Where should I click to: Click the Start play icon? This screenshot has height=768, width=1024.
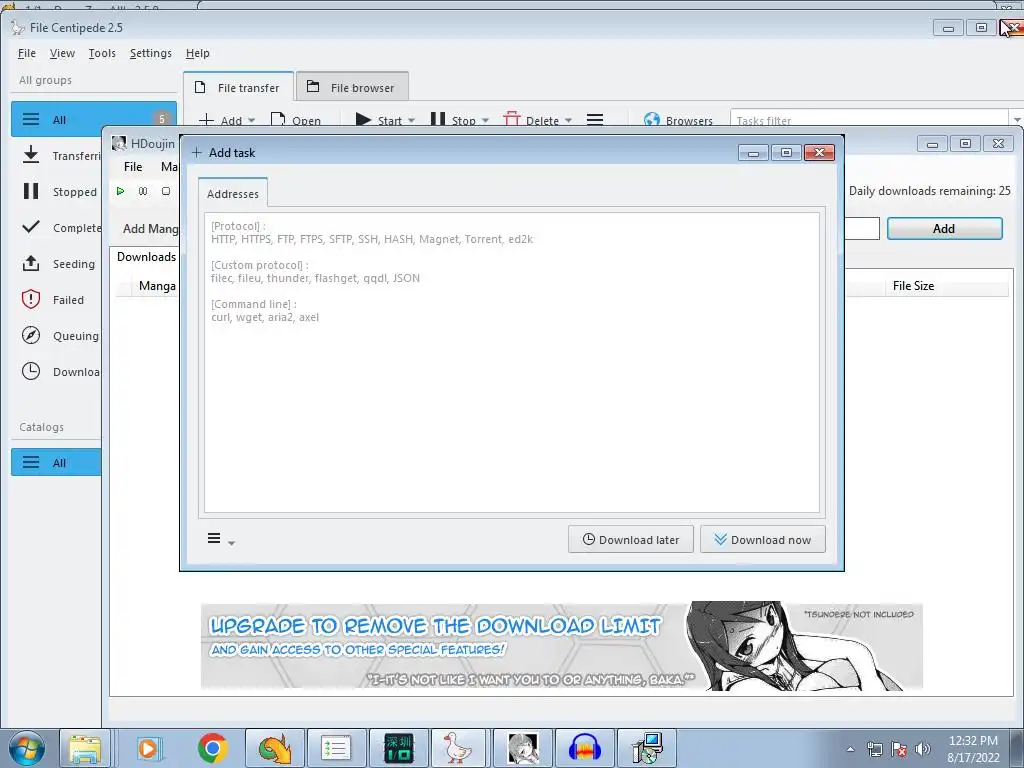coord(363,120)
